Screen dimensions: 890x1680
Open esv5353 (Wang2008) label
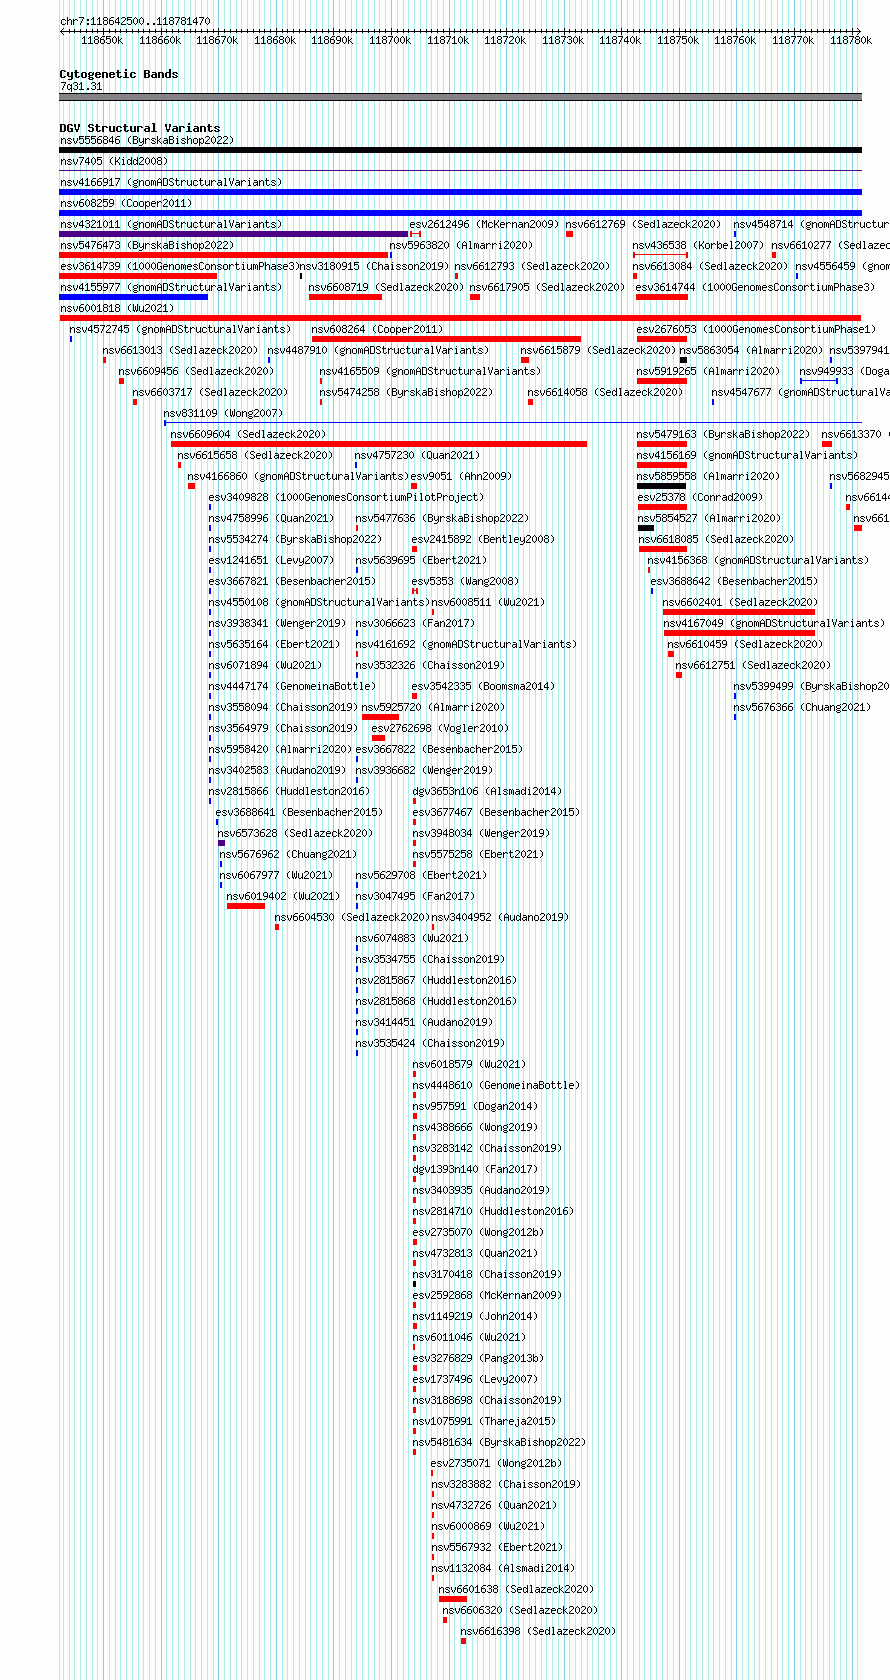pyautogui.click(x=464, y=581)
